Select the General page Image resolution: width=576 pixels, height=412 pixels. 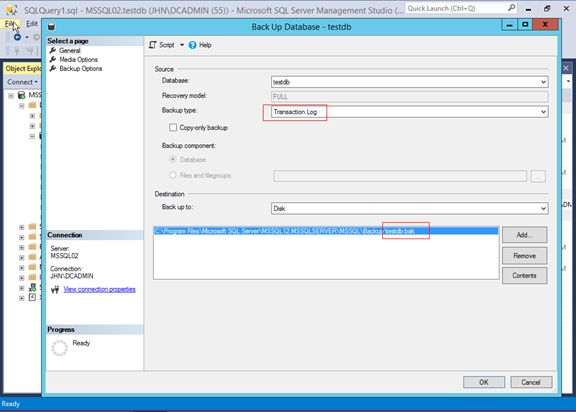click(69, 50)
